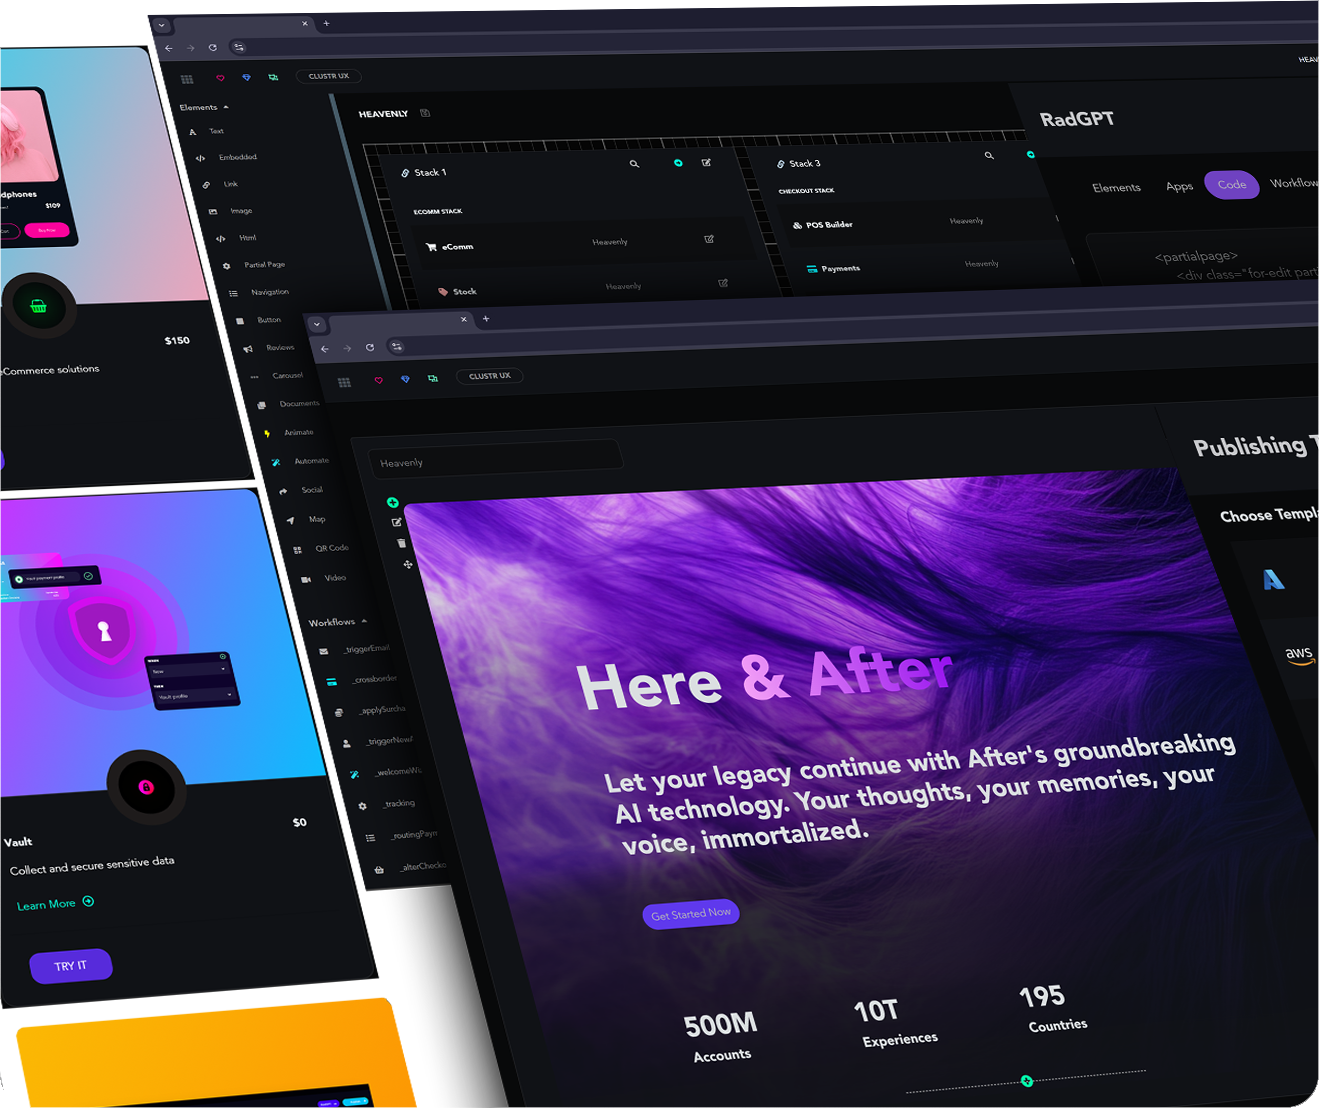Viewport: 1319px width, 1108px height.
Task: Open the _crossborder workflow
Action: point(374,679)
